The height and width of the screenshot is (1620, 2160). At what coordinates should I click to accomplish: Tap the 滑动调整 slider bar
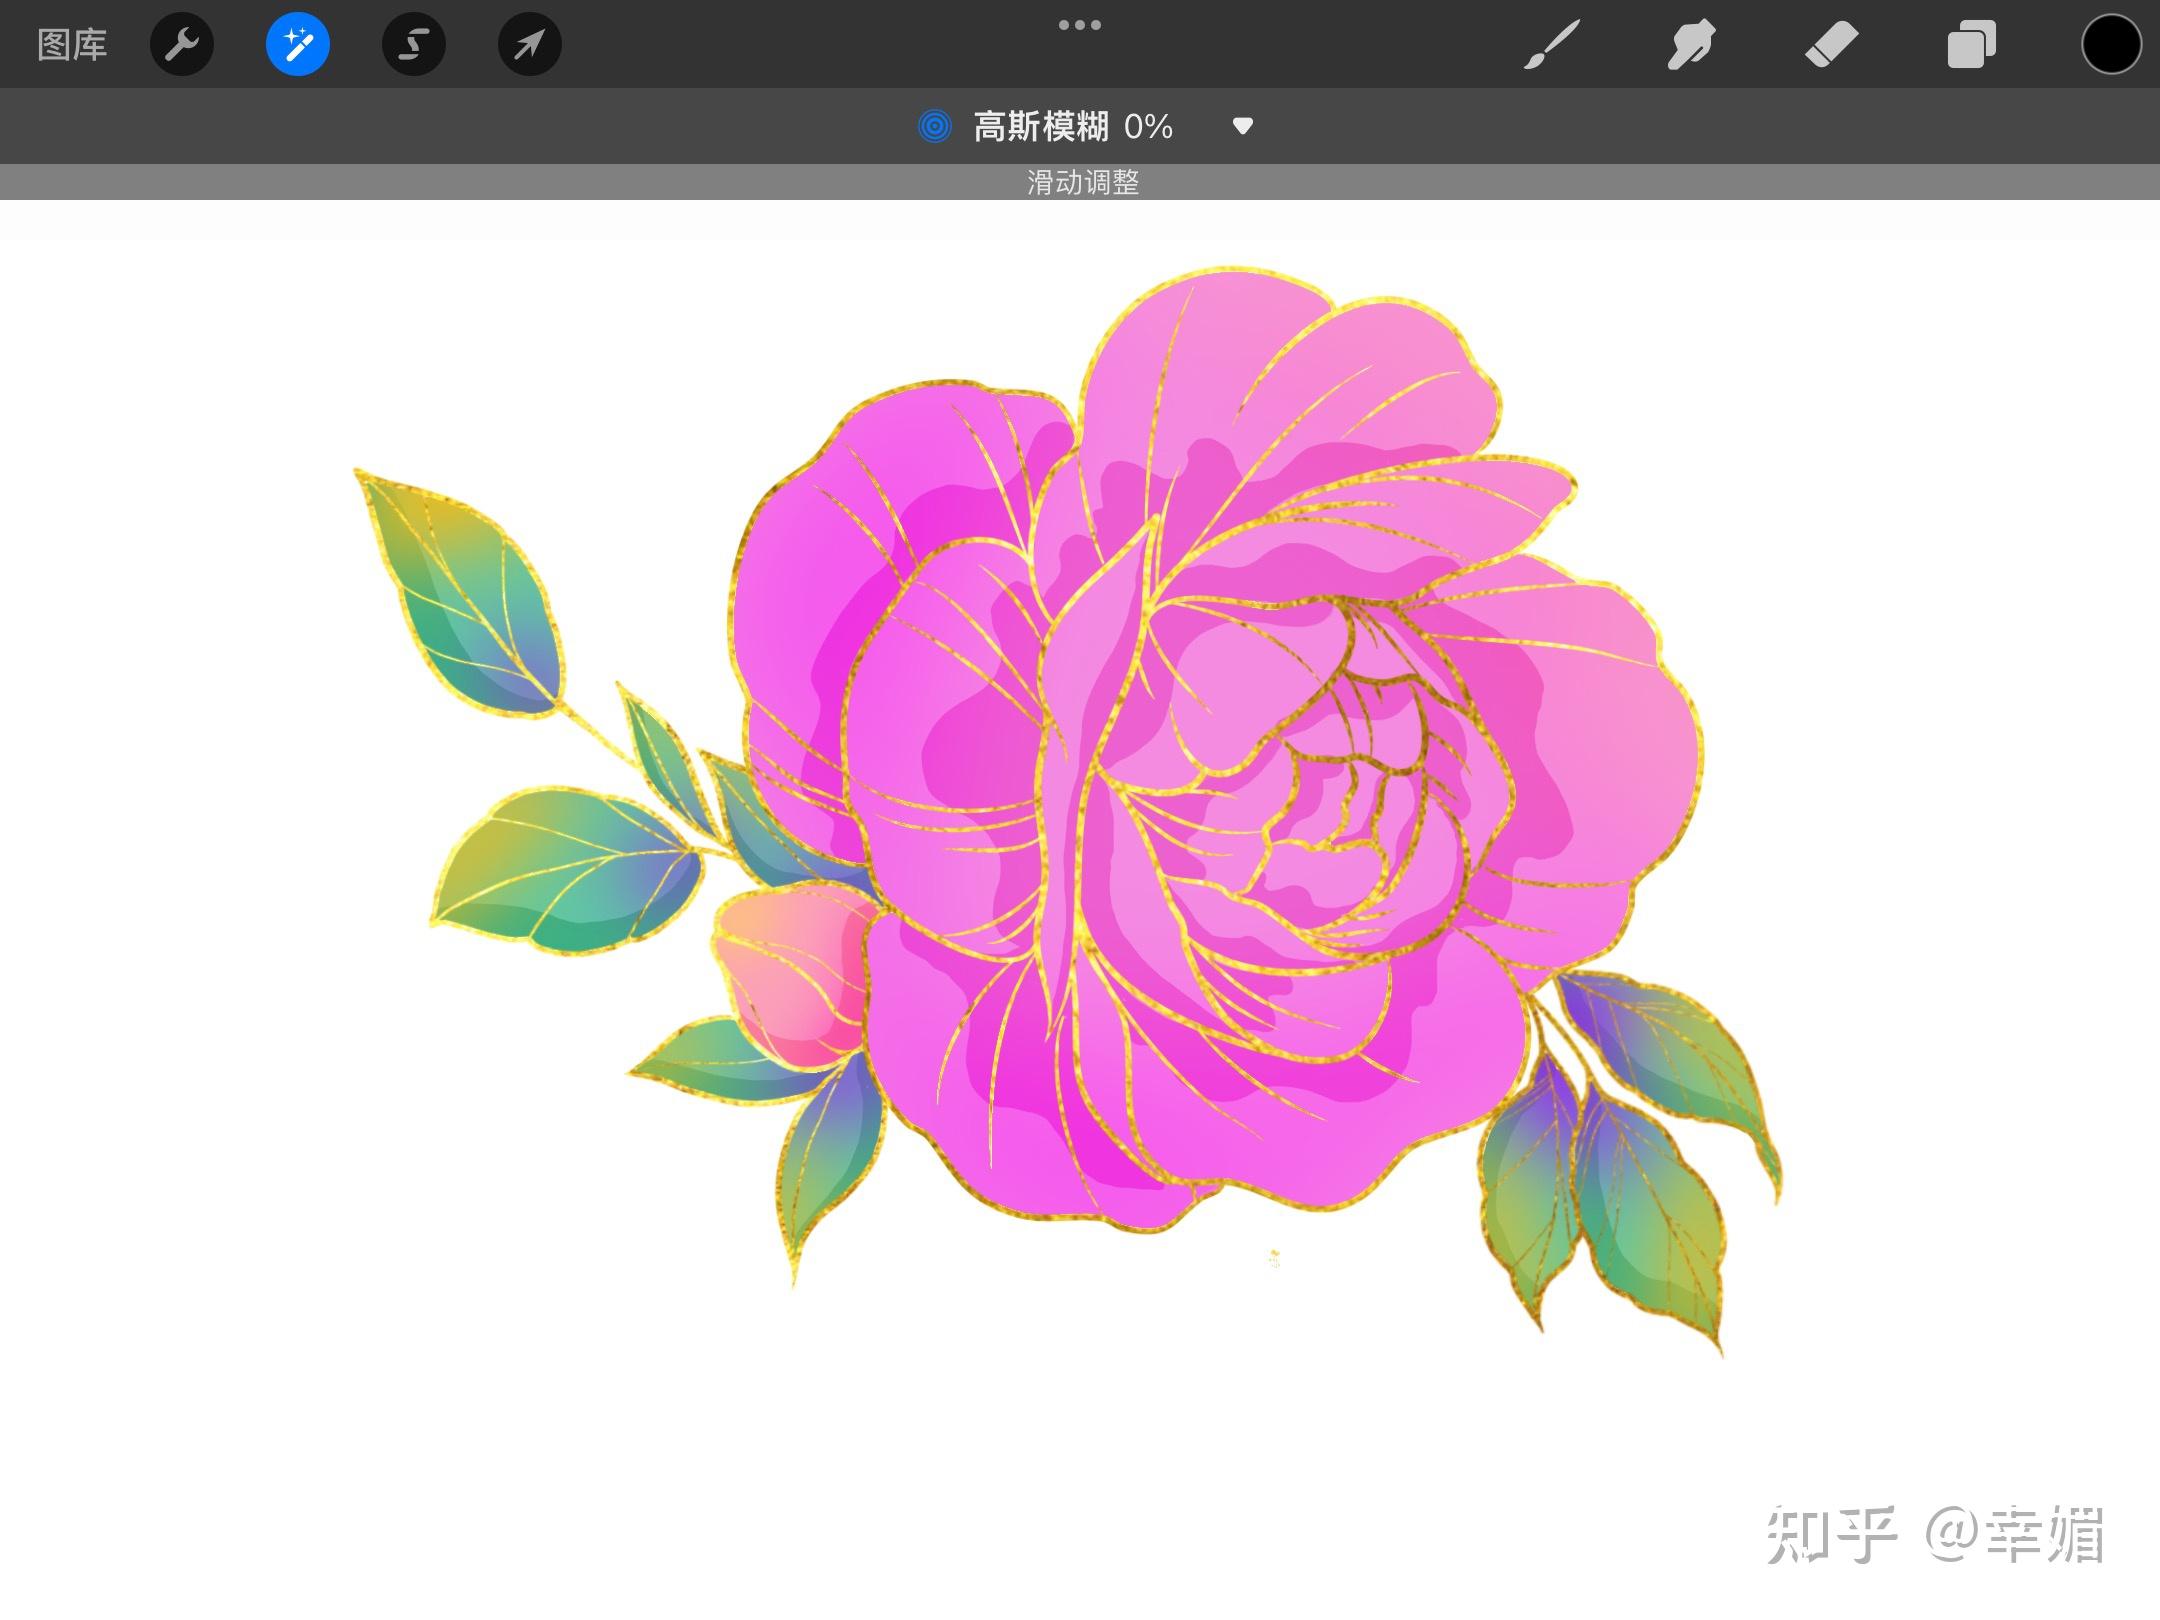[x=1080, y=182]
